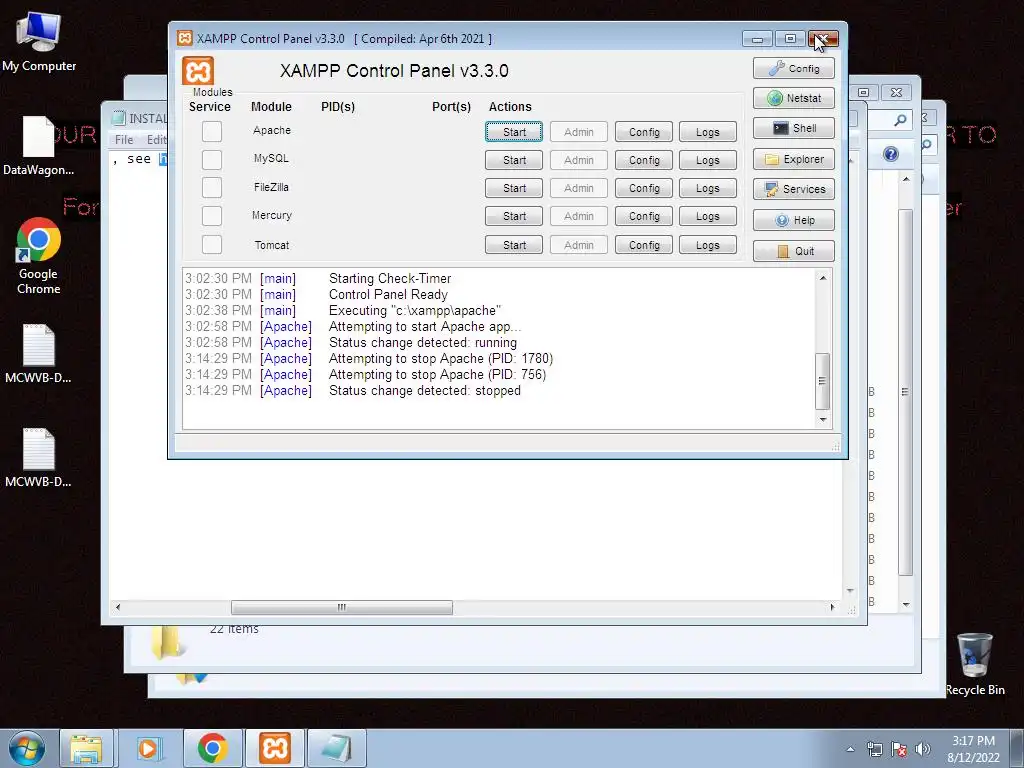The height and width of the screenshot is (768, 1024).
Task: Click log scrollbar down arrow in XAMPP
Action: [823, 419]
